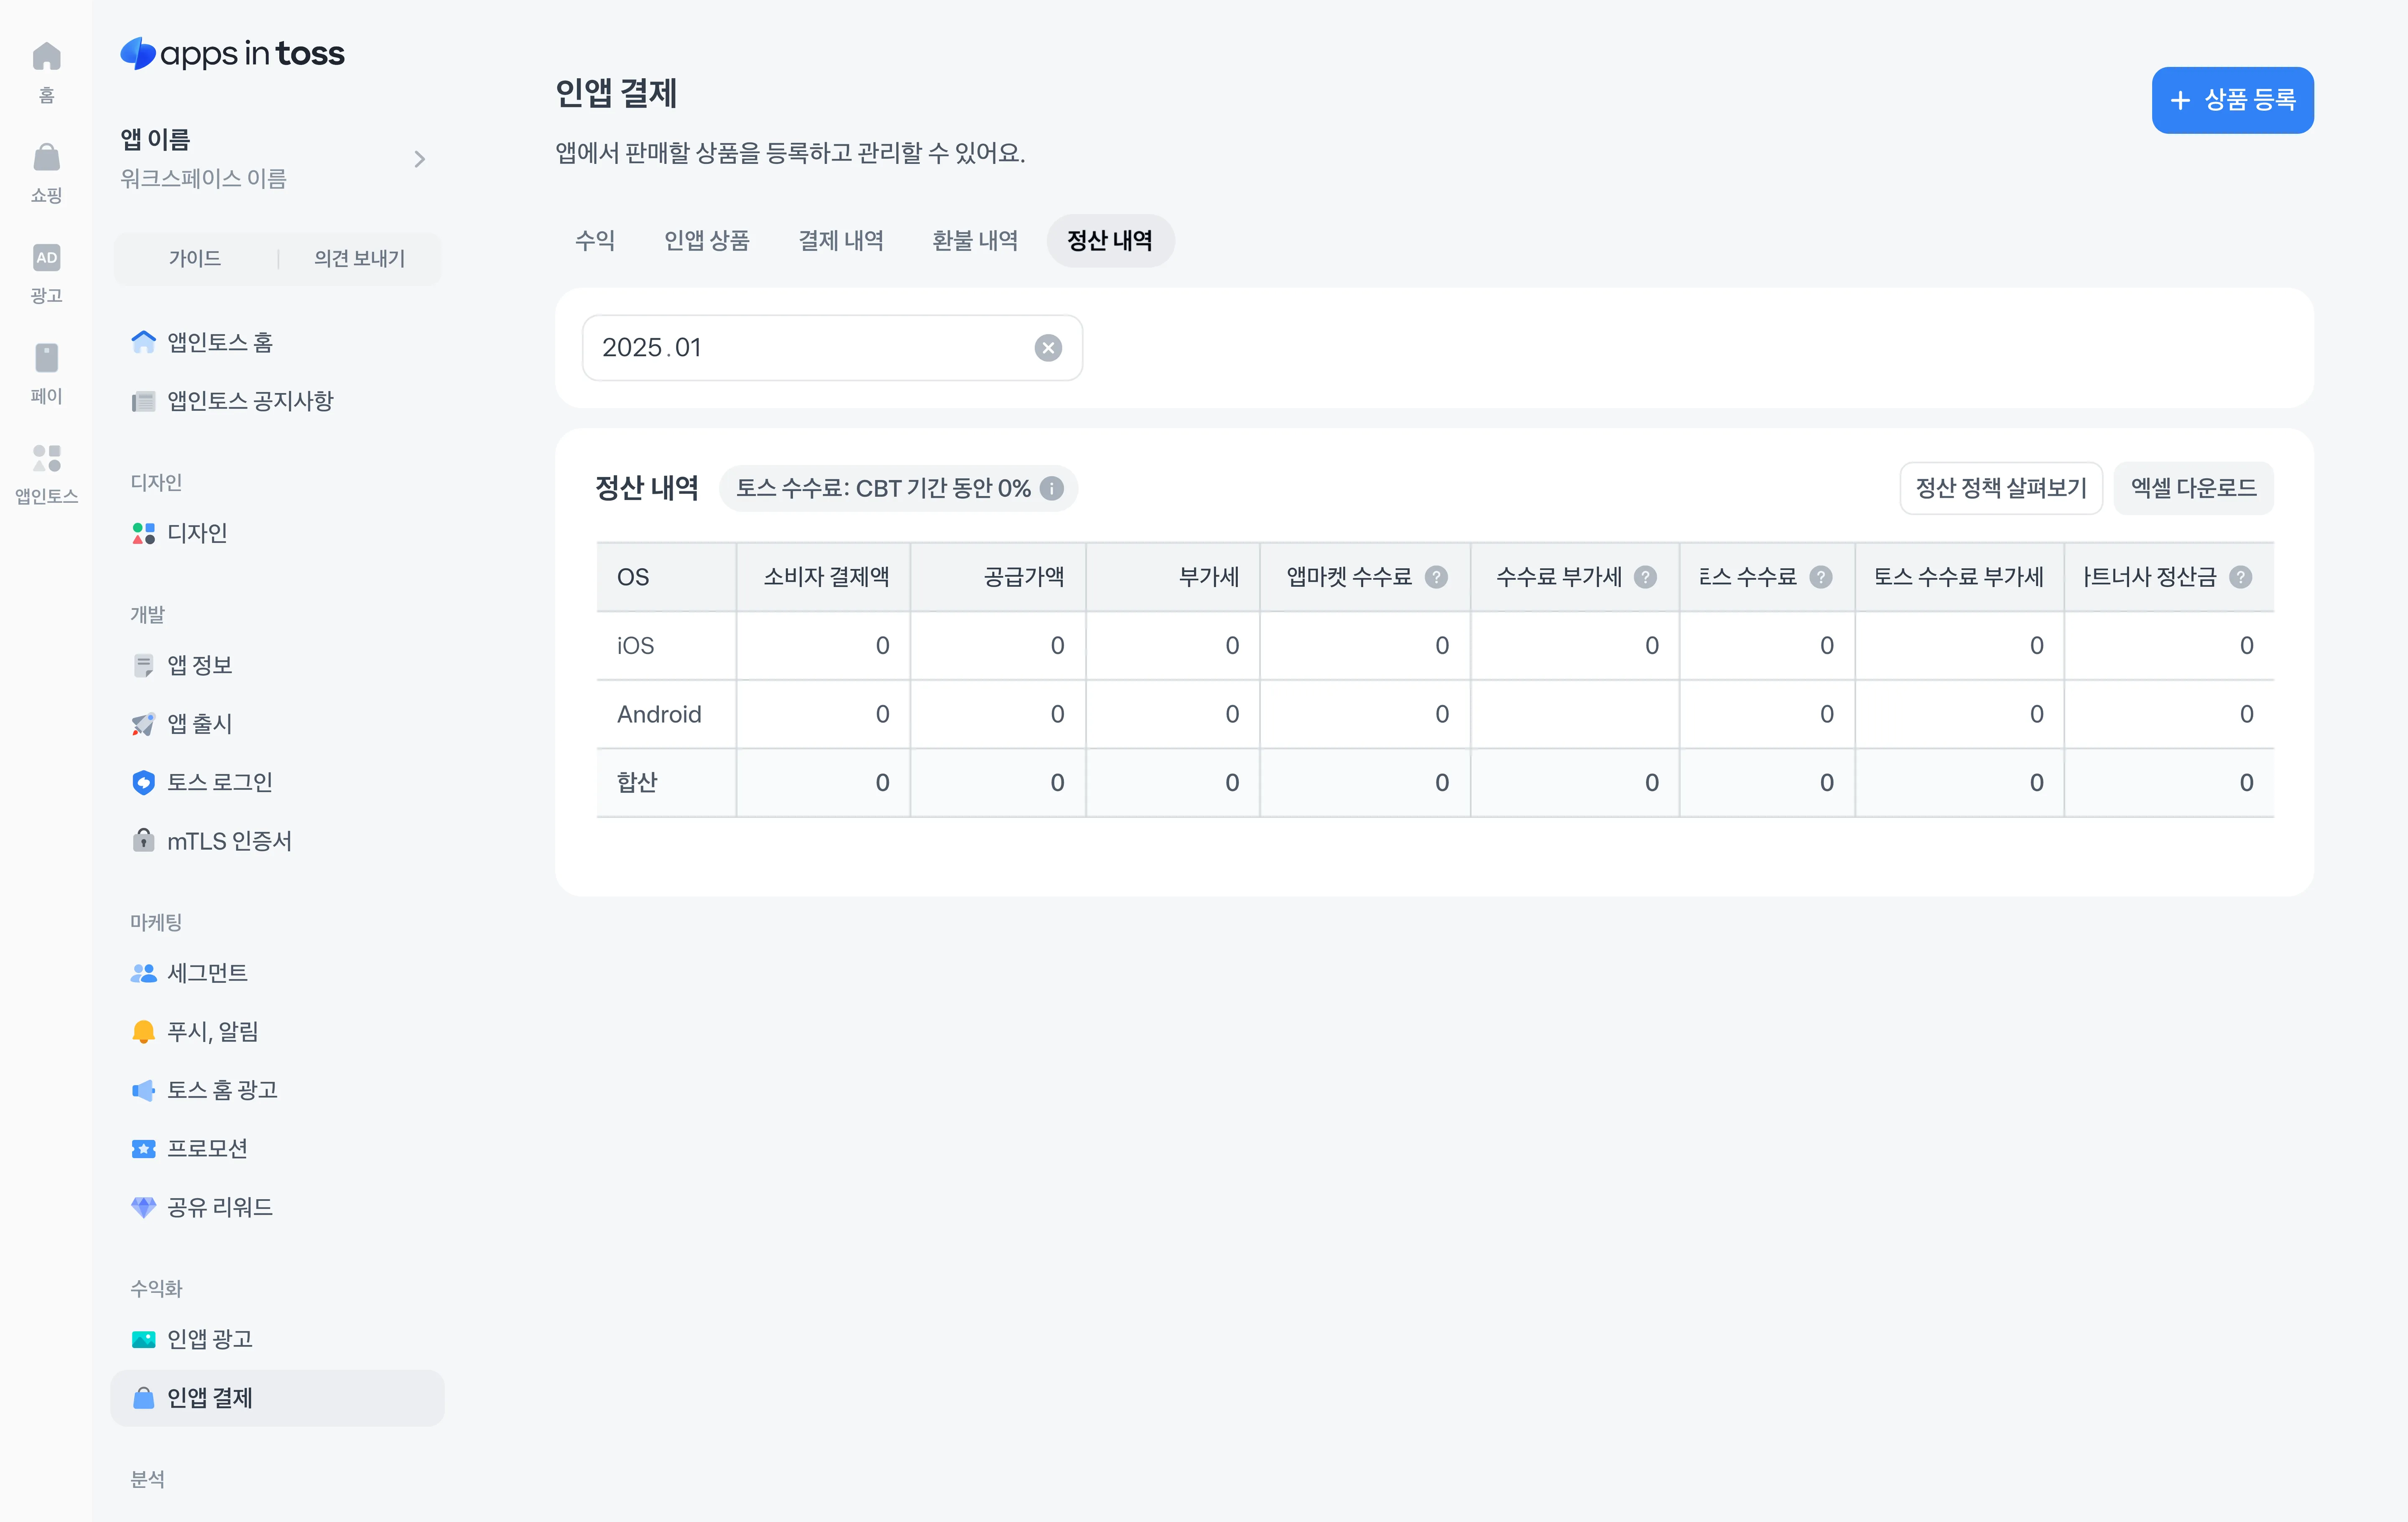The width and height of the screenshot is (2408, 1522).
Task: Click the 페이 icon in left rail
Action: tap(46, 358)
